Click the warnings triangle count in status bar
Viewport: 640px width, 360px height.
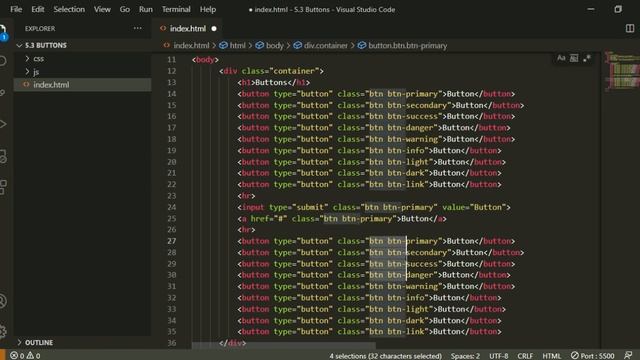click(x=33, y=356)
